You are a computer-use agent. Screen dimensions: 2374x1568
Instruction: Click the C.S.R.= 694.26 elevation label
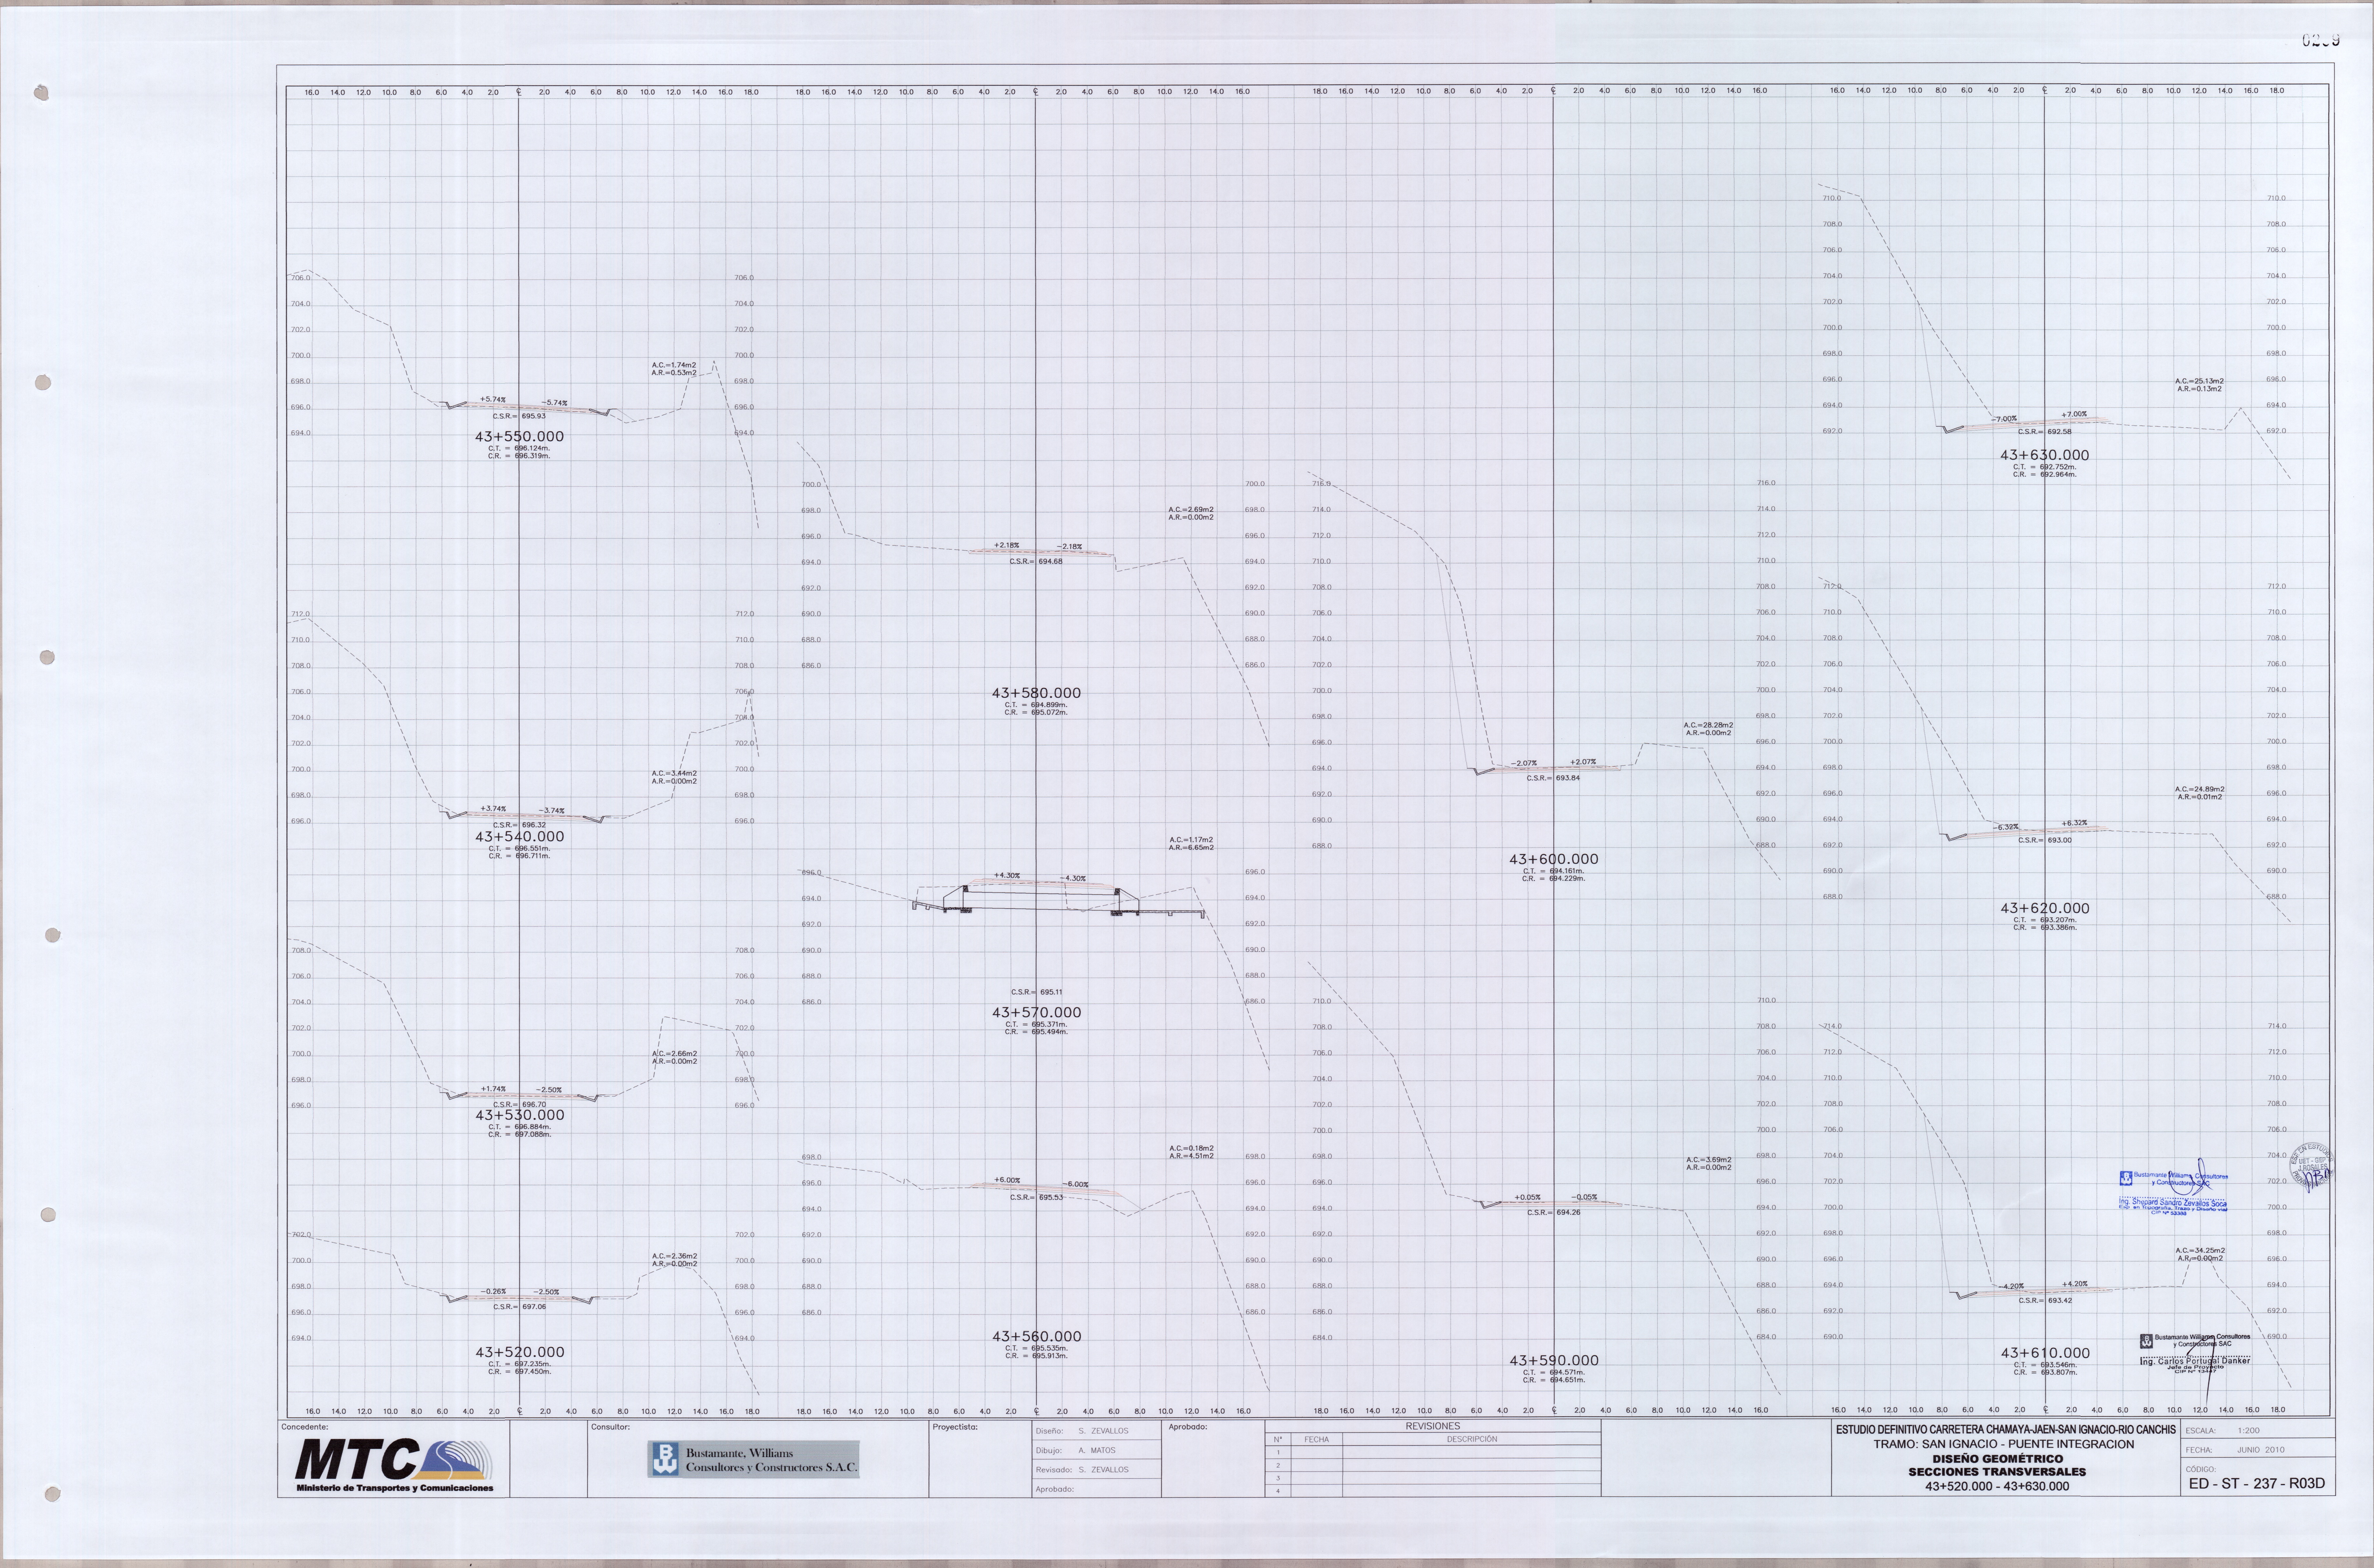click(1553, 1213)
